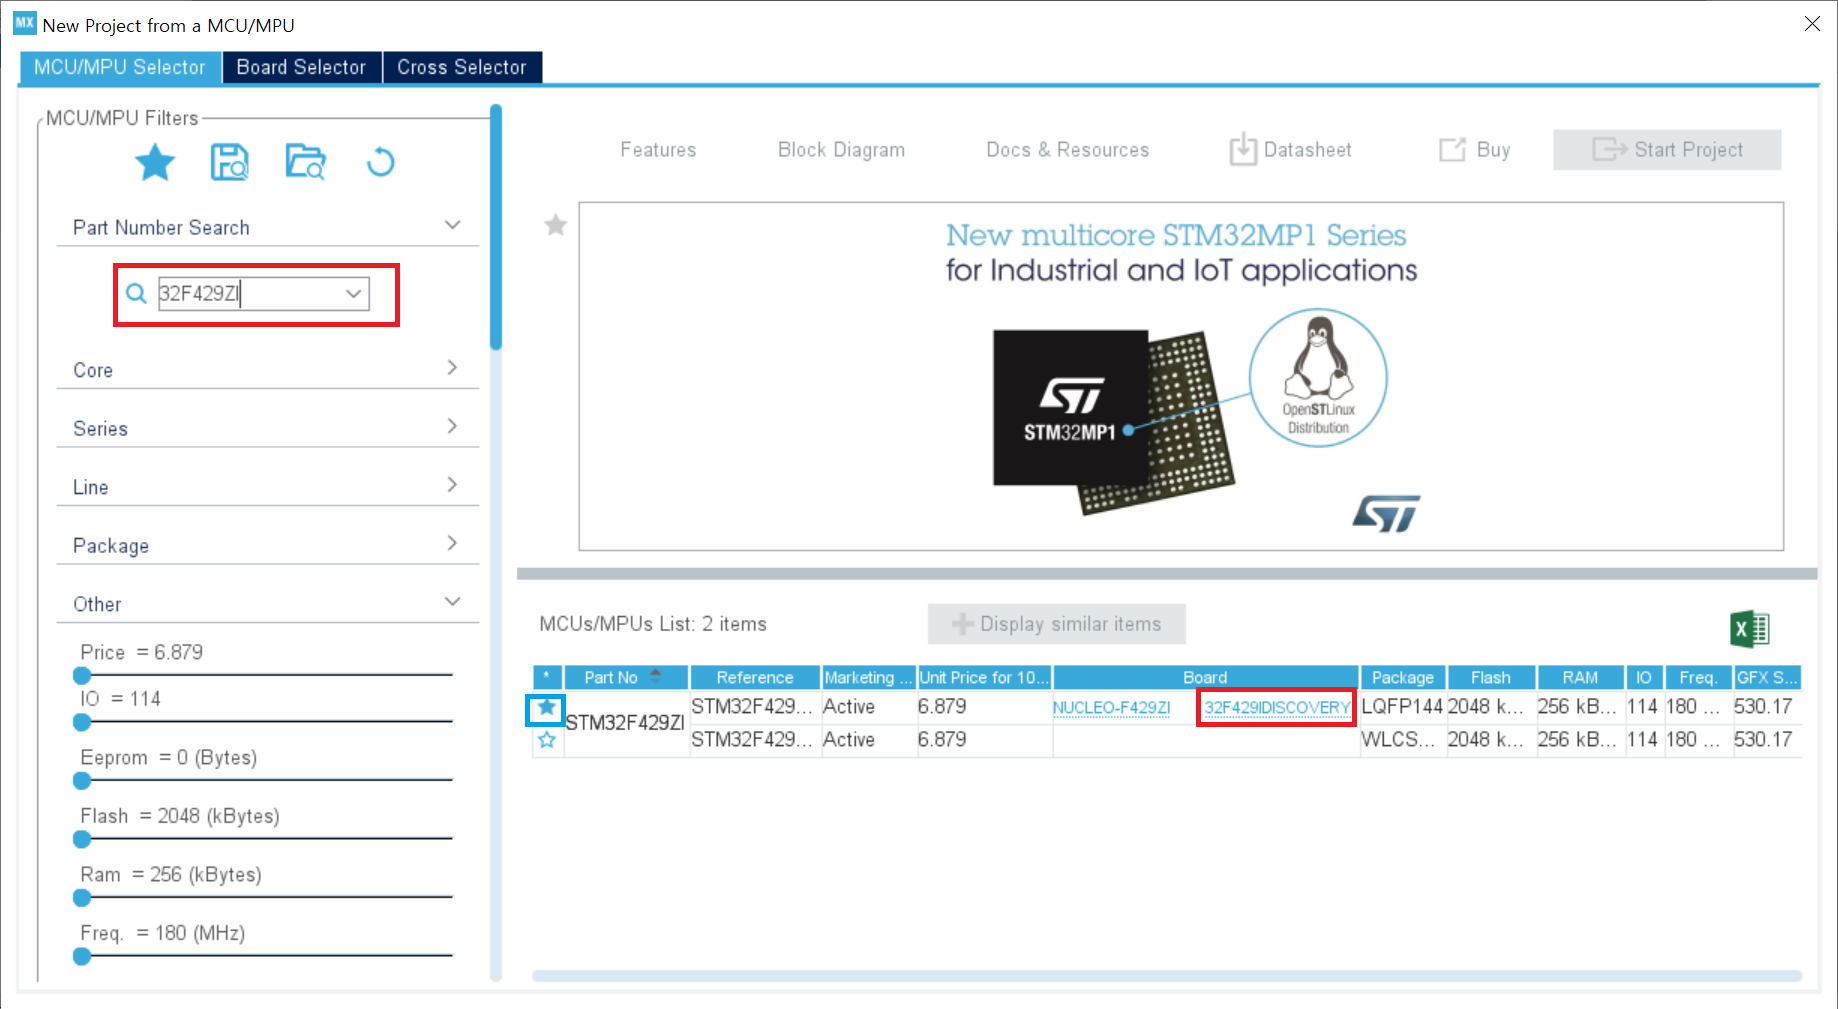Open the Docs & Resources tab
Screen dimensions: 1838x1009
click(1068, 150)
